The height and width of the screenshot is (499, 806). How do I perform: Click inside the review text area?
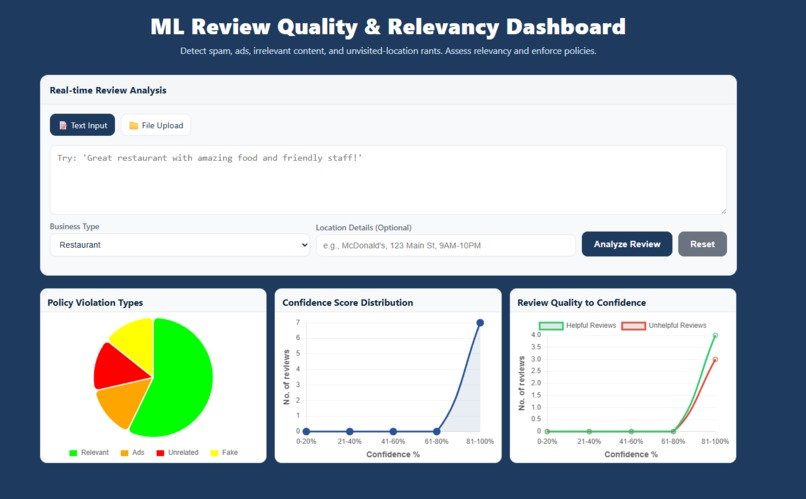pyautogui.click(x=388, y=179)
